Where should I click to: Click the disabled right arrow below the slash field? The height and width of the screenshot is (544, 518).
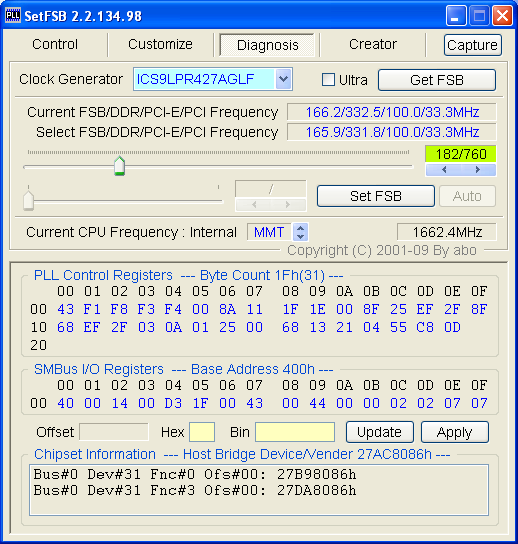[x=288, y=204]
